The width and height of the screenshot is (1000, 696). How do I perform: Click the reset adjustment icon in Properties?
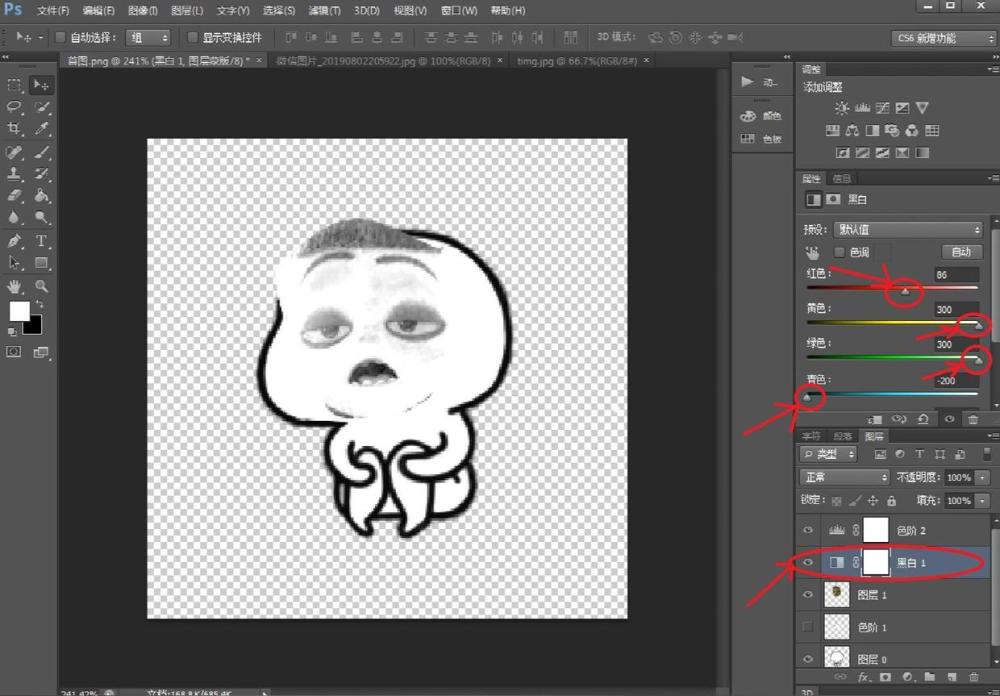coord(923,419)
